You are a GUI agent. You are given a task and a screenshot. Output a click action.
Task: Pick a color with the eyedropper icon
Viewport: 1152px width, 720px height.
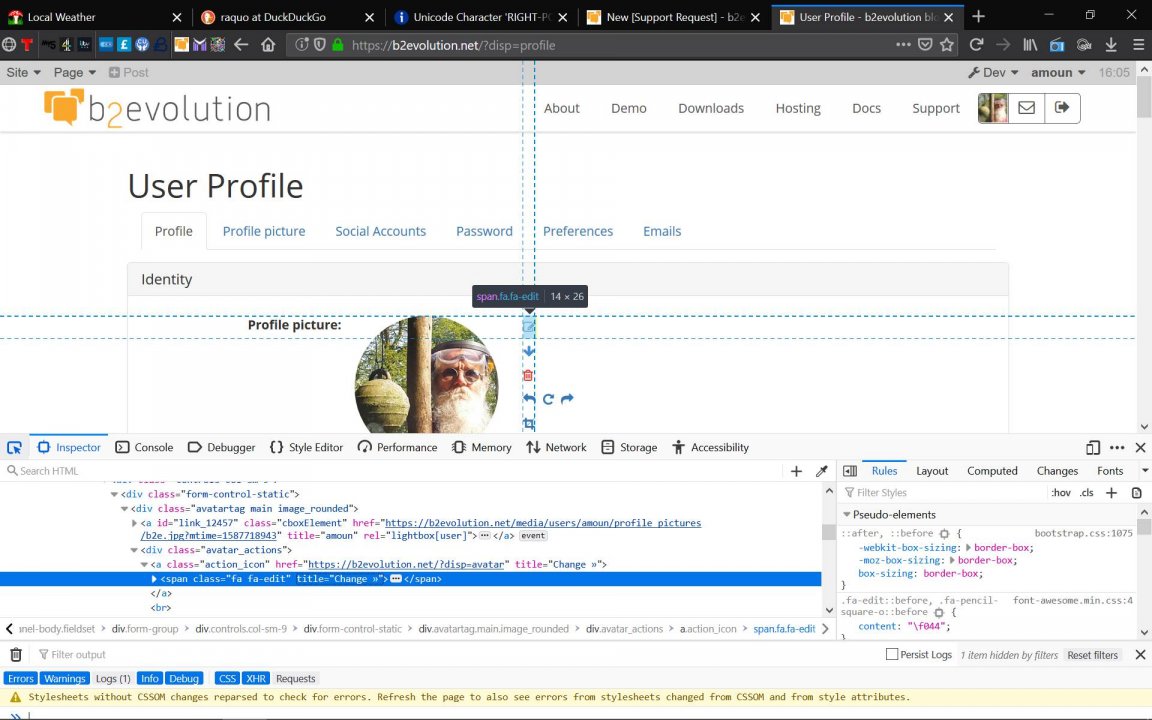point(821,471)
